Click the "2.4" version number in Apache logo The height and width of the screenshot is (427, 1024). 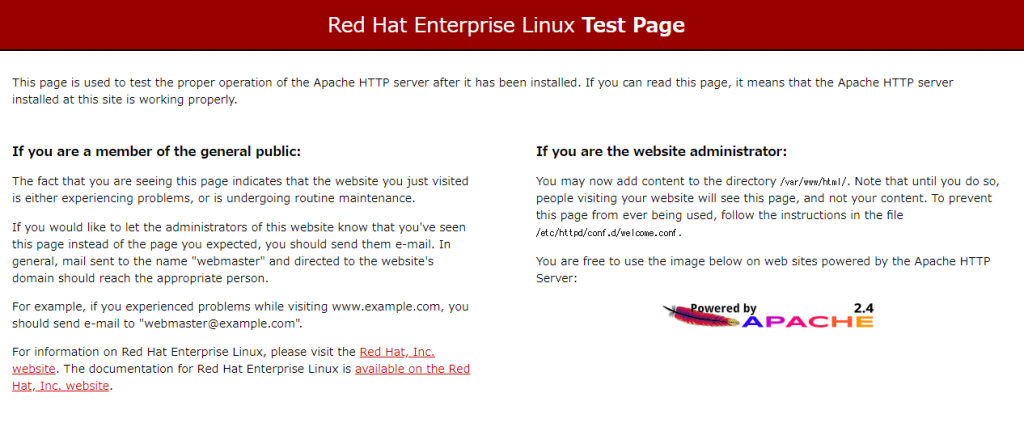point(863,308)
